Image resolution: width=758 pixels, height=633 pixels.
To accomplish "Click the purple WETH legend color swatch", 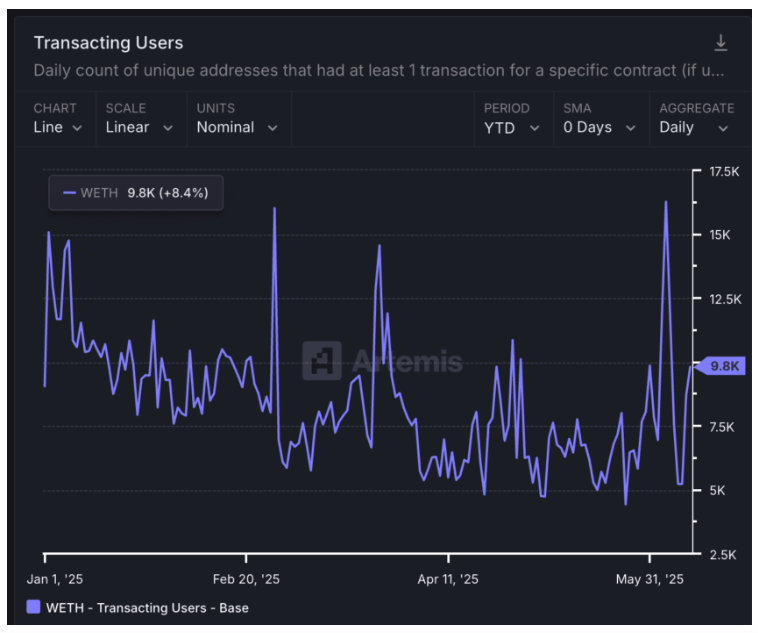I will 34,607.
